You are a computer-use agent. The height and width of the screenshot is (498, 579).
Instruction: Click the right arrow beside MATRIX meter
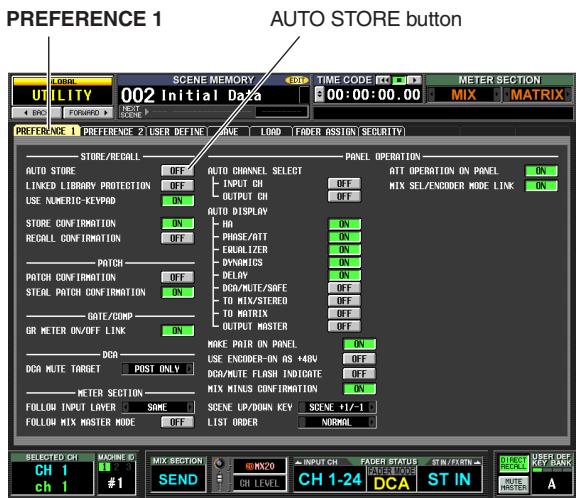(x=569, y=95)
